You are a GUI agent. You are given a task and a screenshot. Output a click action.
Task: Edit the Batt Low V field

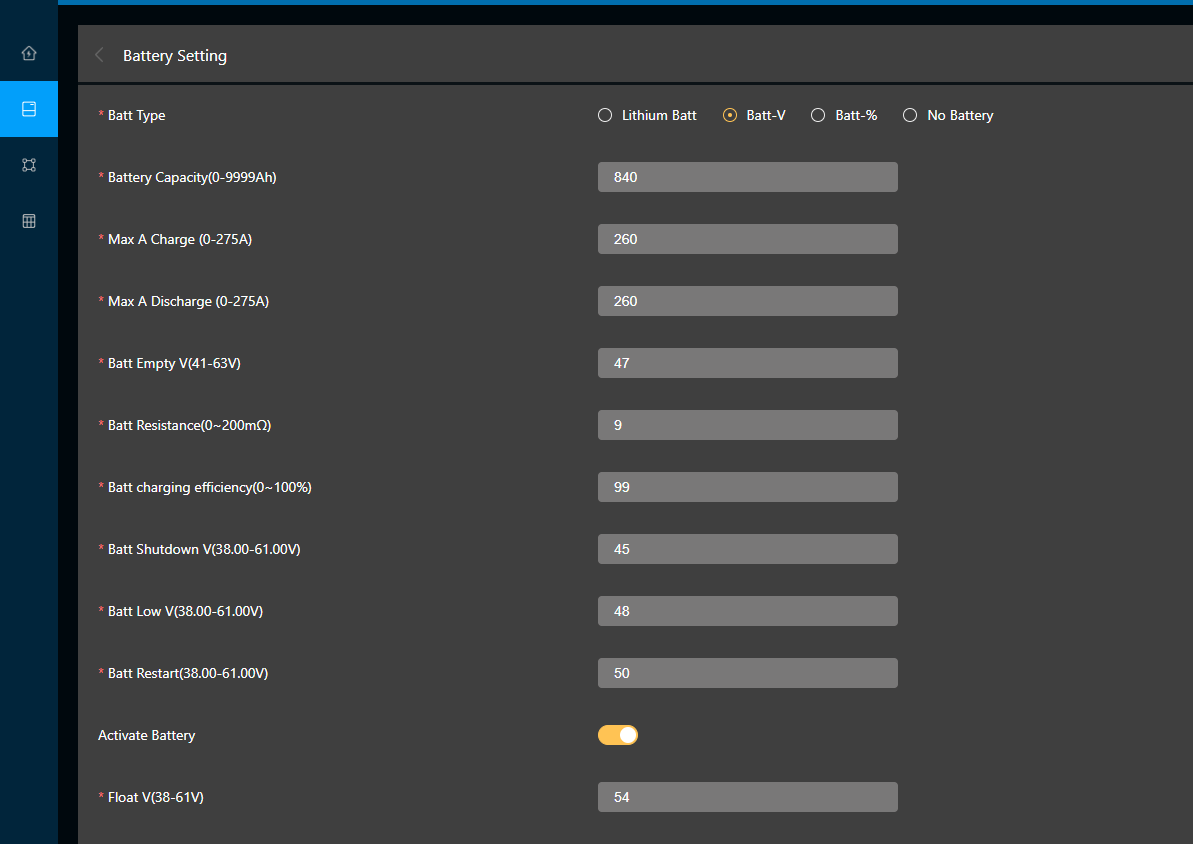point(748,611)
